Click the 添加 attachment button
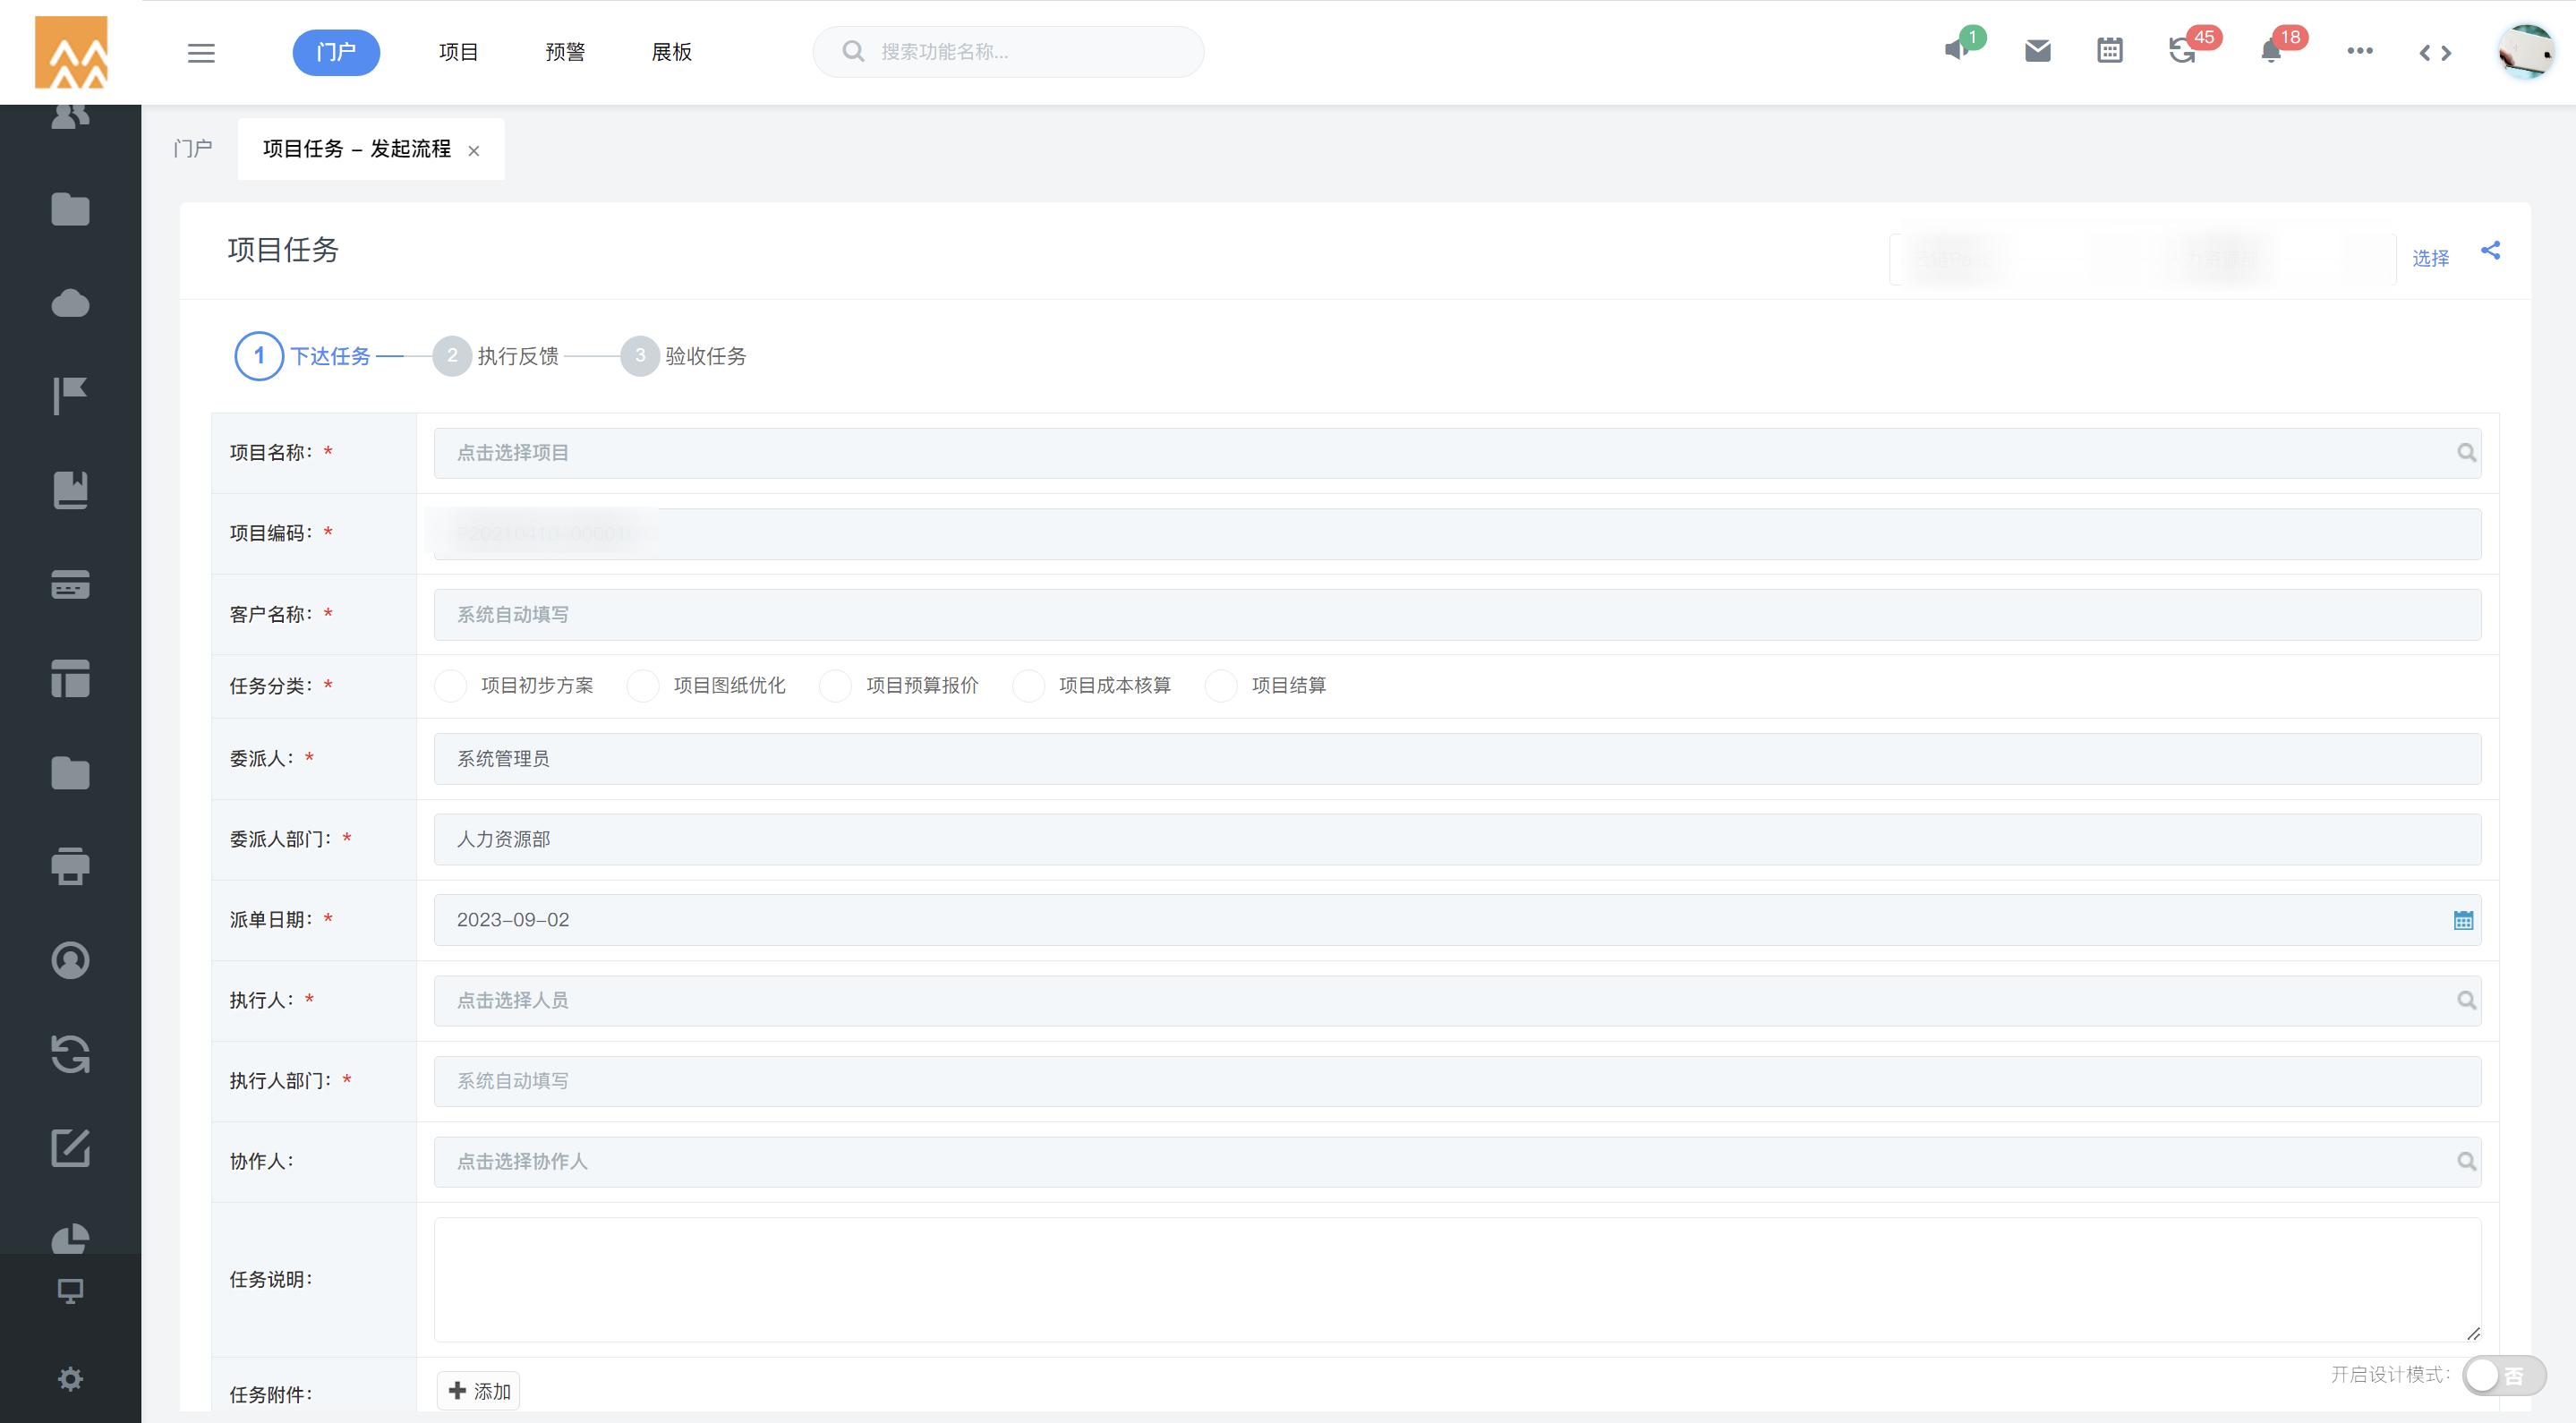The width and height of the screenshot is (2576, 1423). (x=479, y=1391)
